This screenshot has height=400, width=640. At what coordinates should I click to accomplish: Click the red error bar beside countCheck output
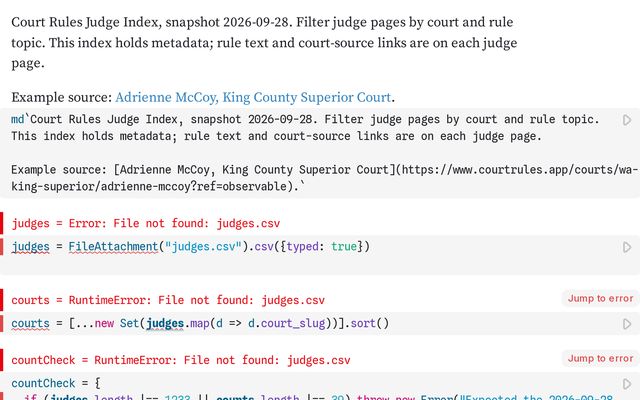pyautogui.click(x=2, y=360)
